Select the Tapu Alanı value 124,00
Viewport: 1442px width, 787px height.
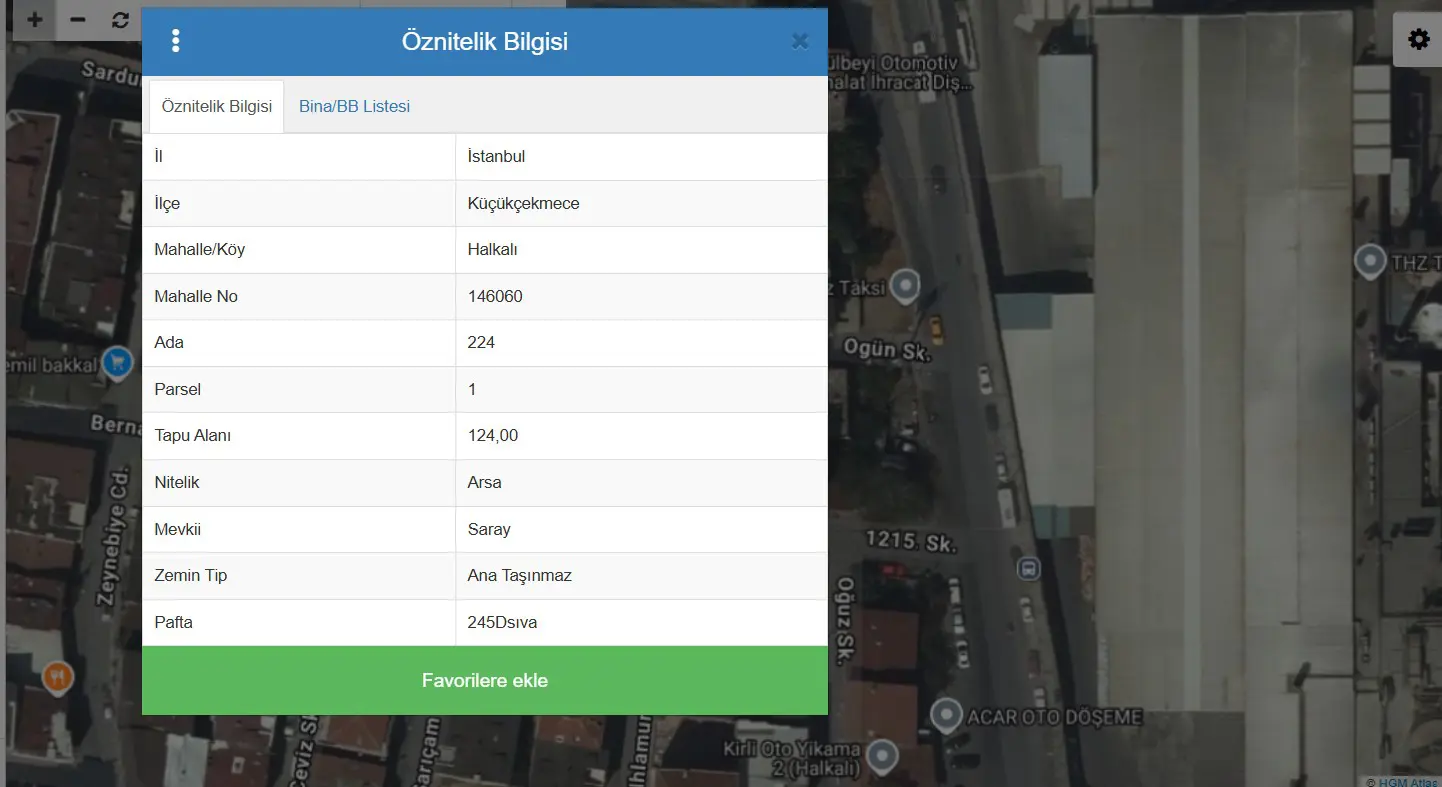coord(641,436)
